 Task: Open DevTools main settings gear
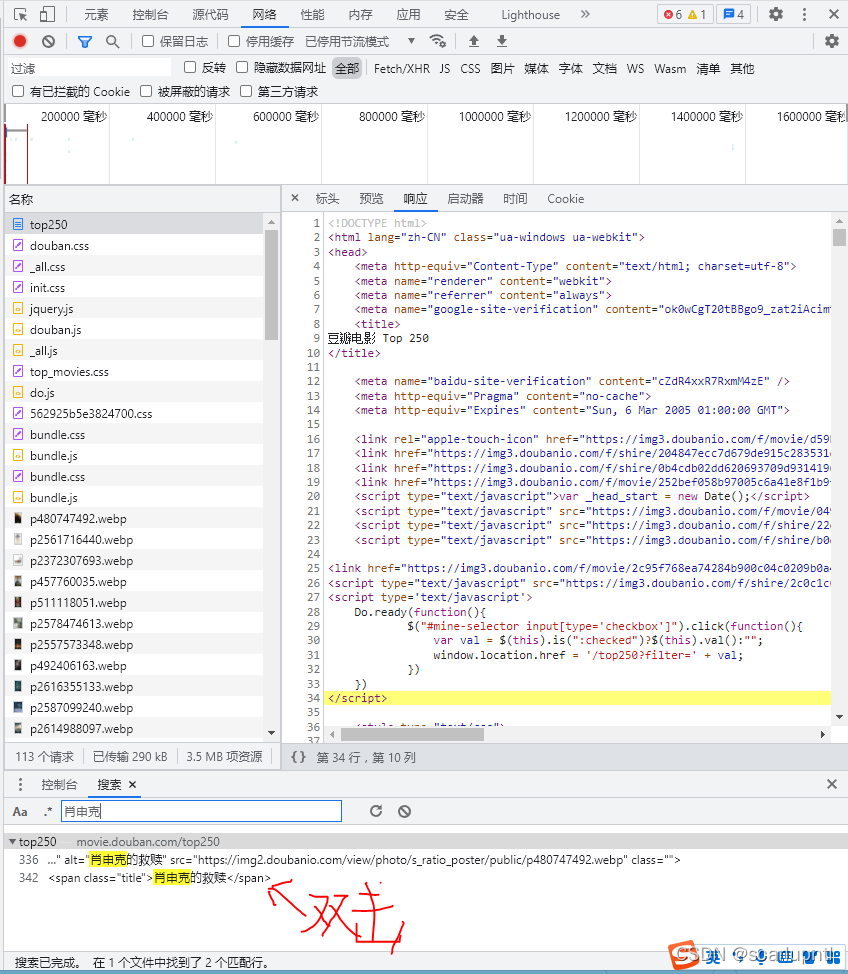[x=776, y=14]
